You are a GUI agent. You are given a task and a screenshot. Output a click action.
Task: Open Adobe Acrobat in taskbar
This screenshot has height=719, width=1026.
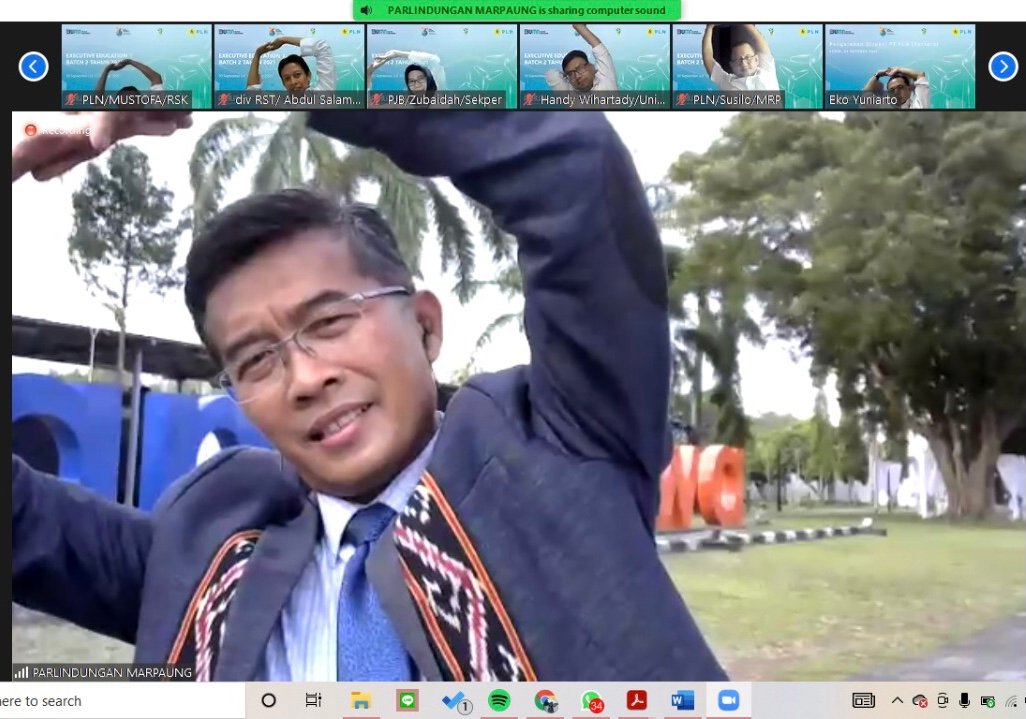click(x=637, y=701)
